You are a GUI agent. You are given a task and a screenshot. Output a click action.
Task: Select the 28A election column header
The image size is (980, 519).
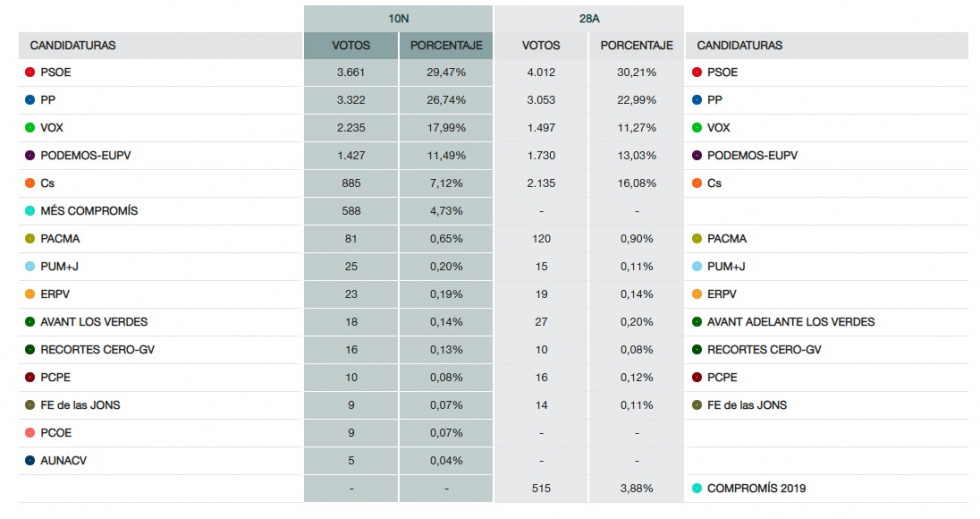tap(588, 18)
